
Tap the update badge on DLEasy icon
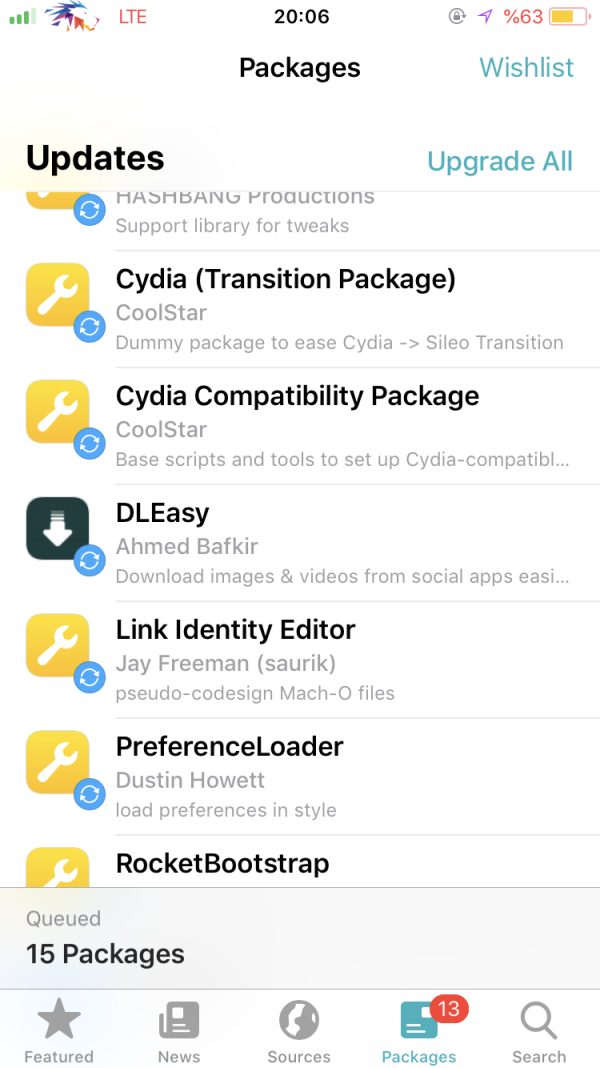90,561
